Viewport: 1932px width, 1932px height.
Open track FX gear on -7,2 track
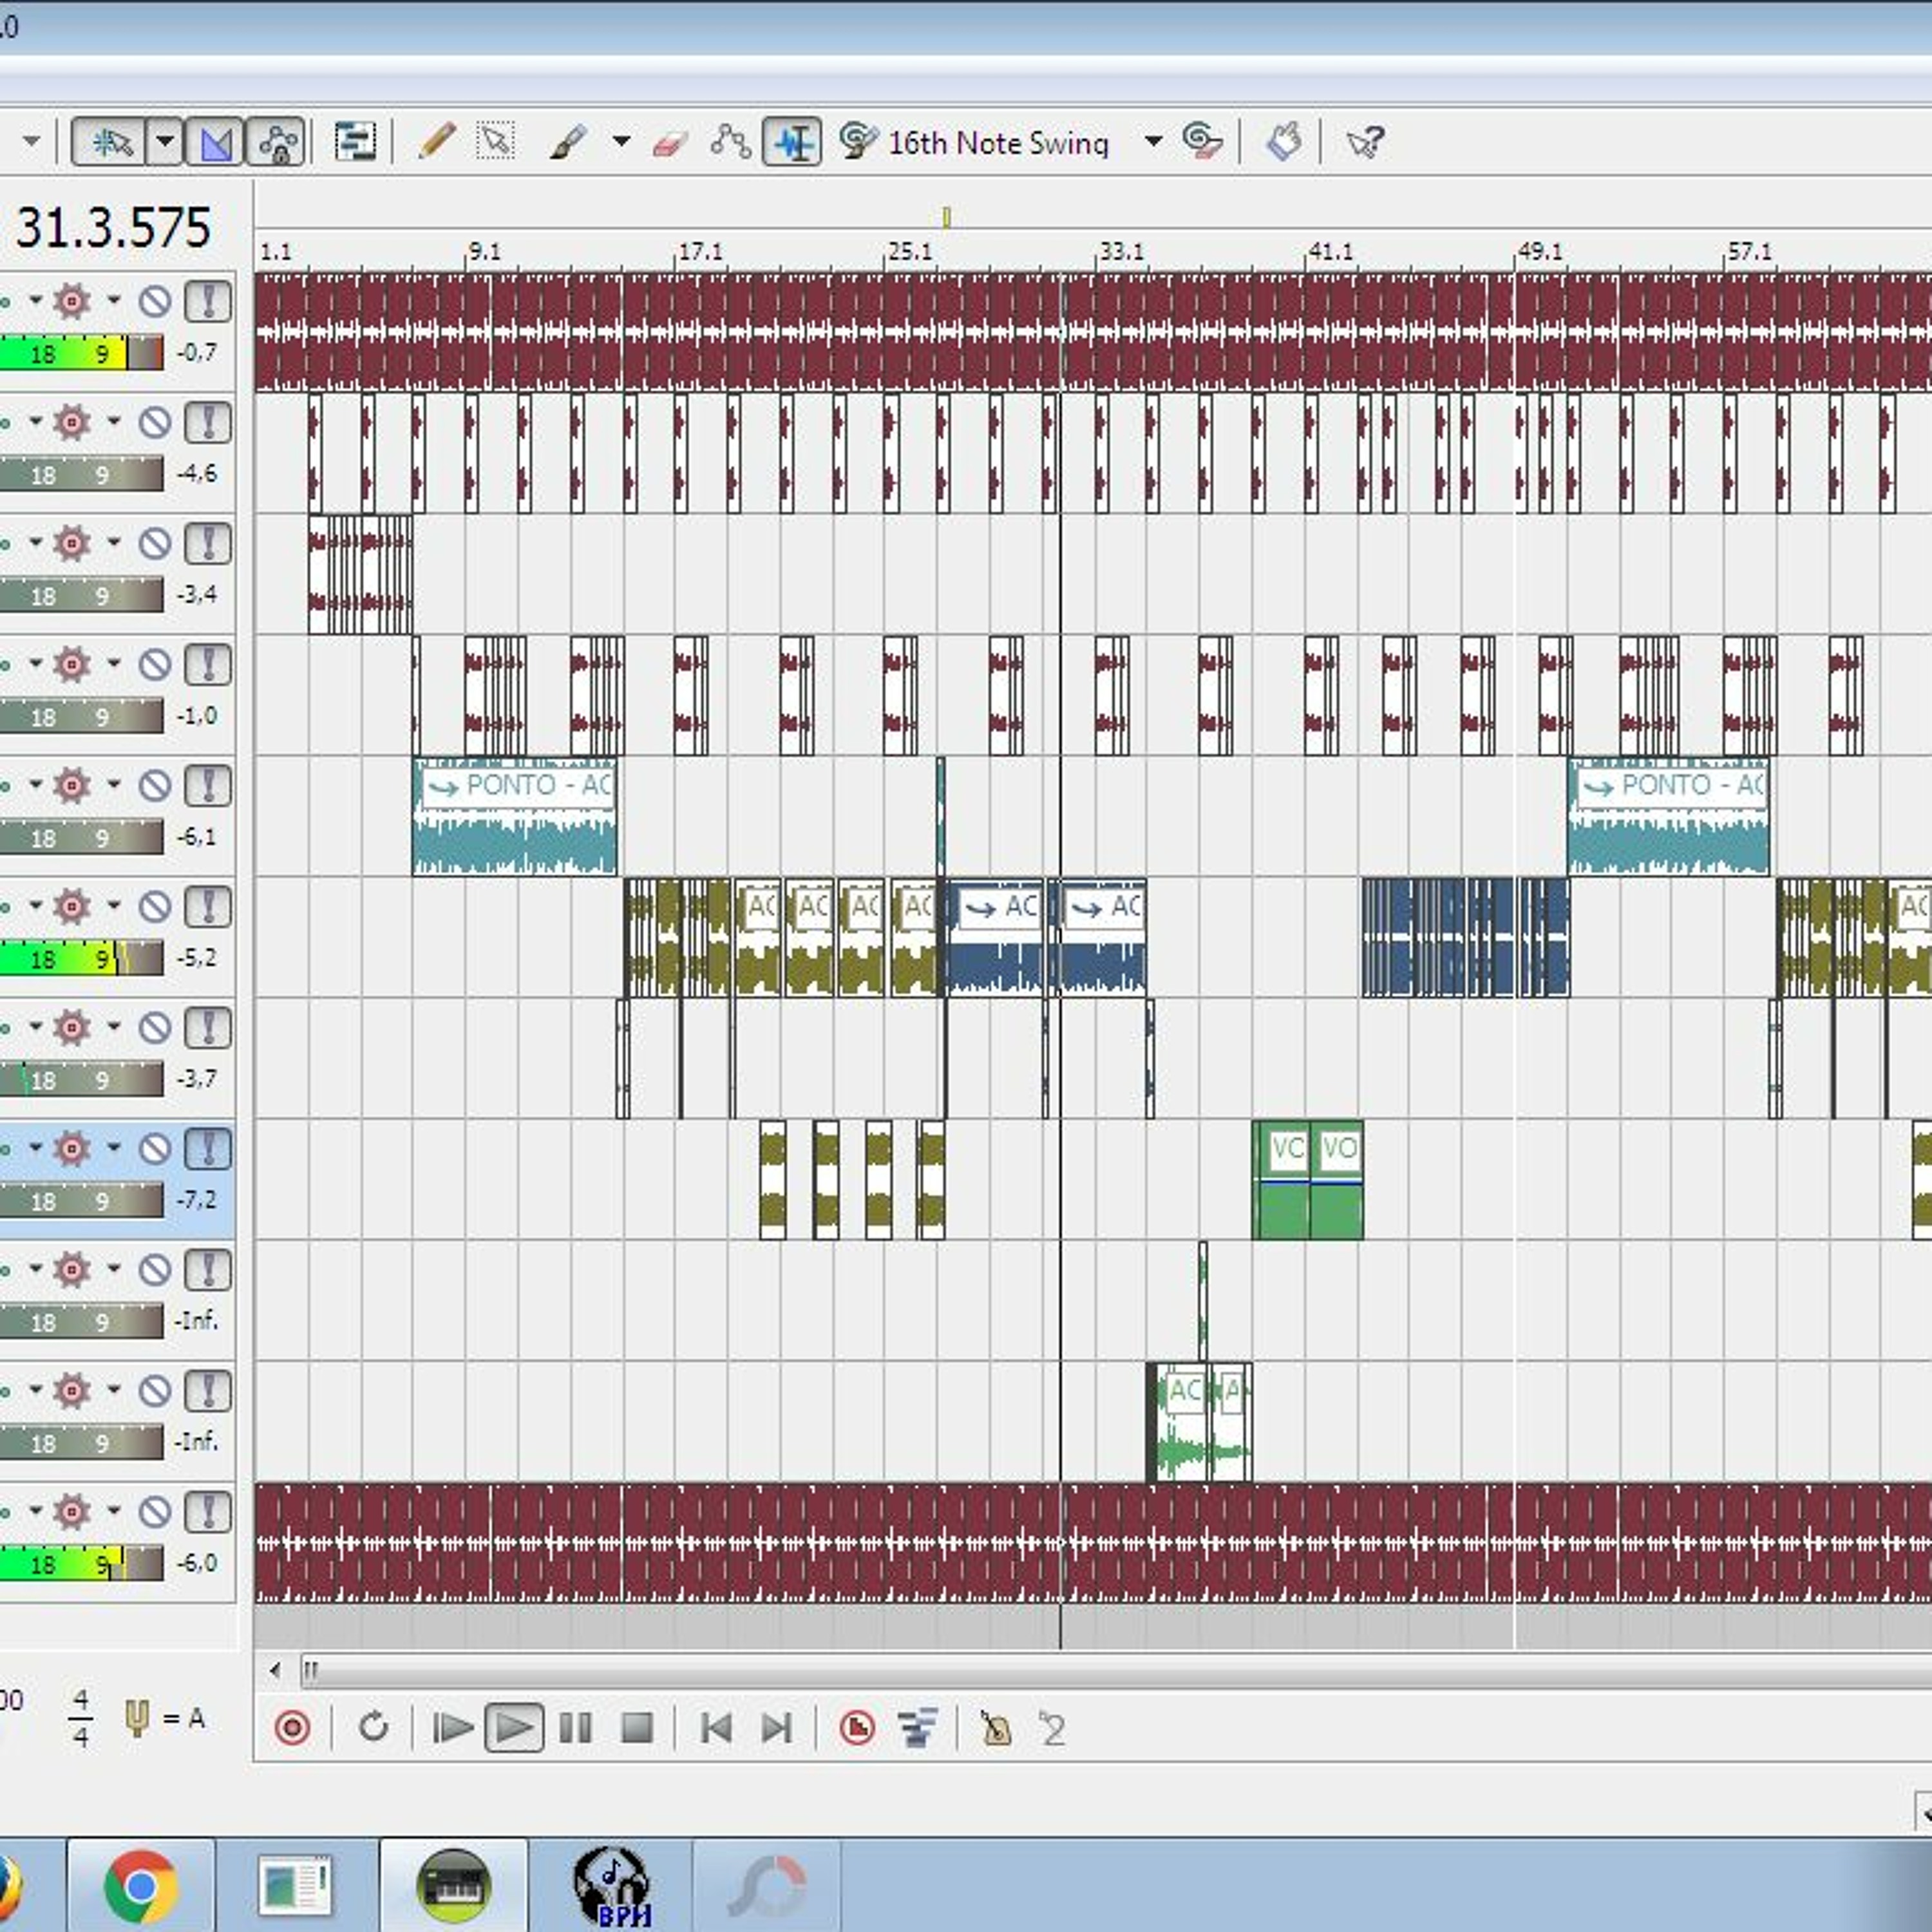[x=72, y=1149]
